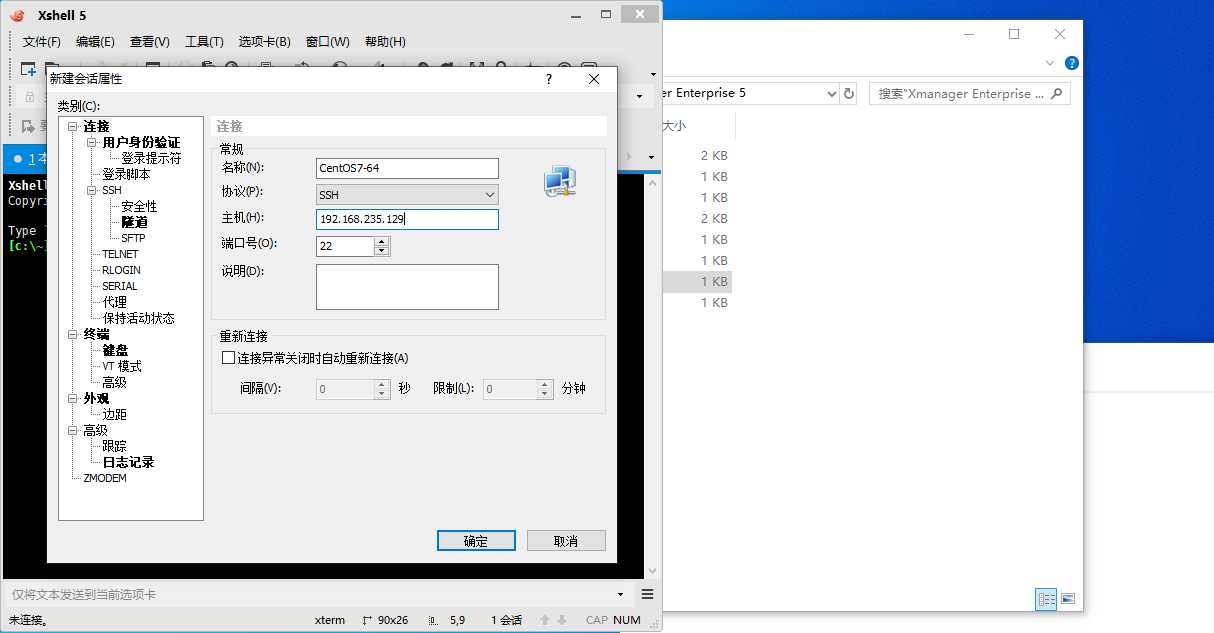
Task: Select 隧道 under SSH
Action: 134,222
